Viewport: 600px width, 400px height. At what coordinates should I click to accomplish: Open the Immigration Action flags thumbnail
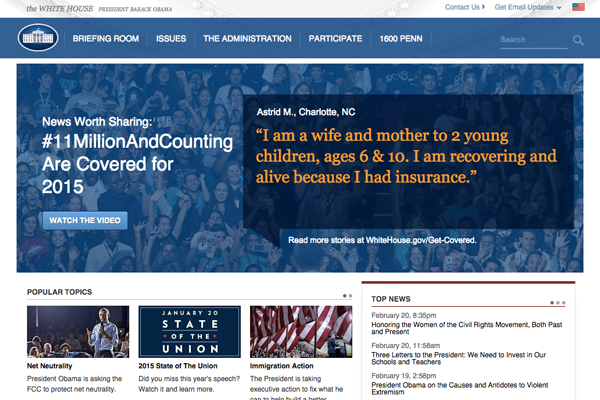coord(301,331)
